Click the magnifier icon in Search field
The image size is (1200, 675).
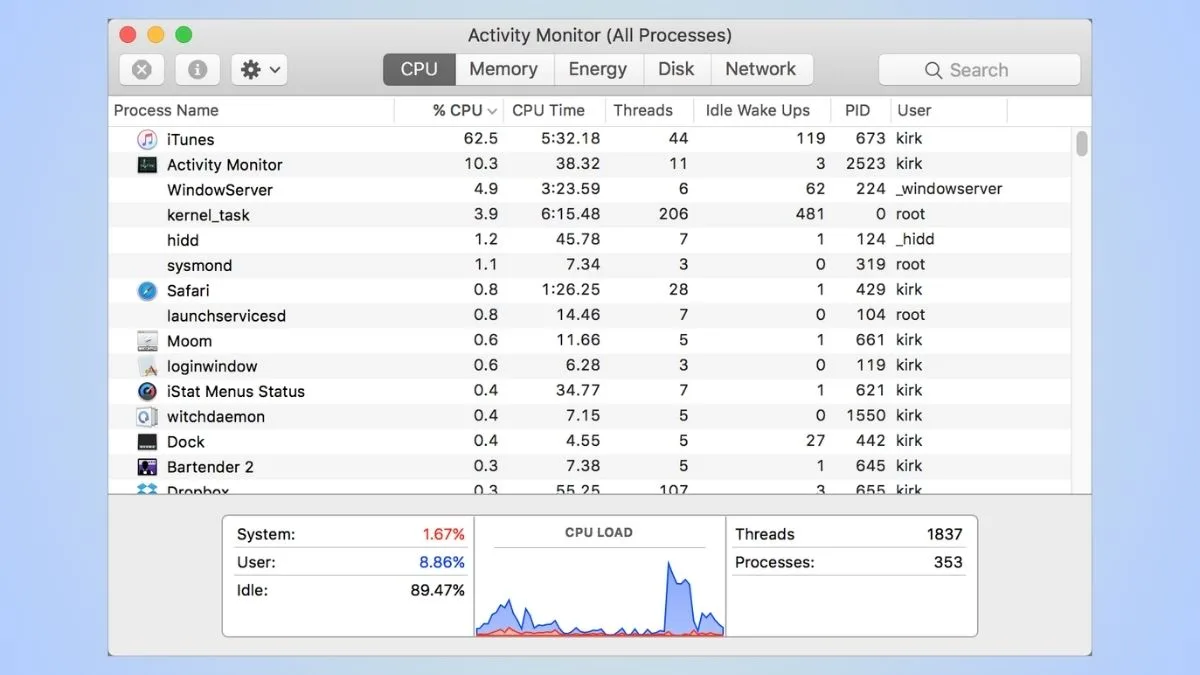[x=933, y=70]
